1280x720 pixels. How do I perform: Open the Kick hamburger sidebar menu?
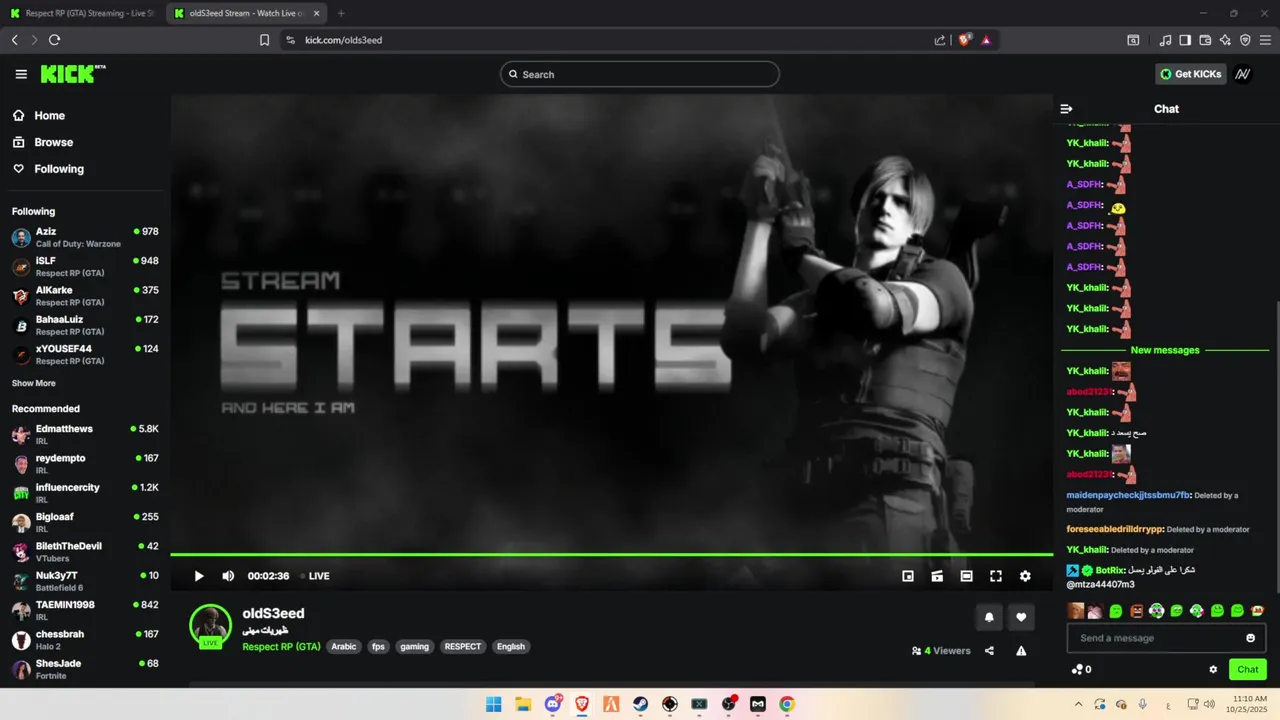tap(21, 74)
